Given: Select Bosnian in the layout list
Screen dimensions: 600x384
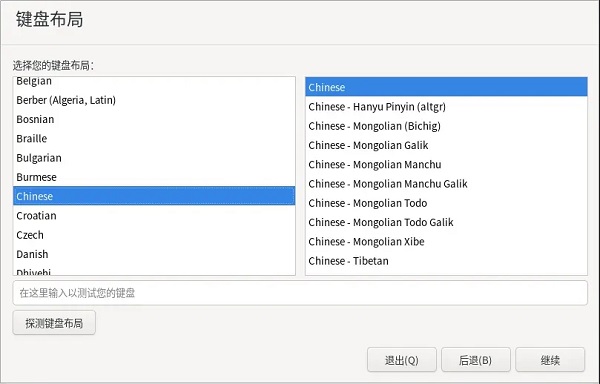Looking at the screenshot, I should tap(154, 119).
